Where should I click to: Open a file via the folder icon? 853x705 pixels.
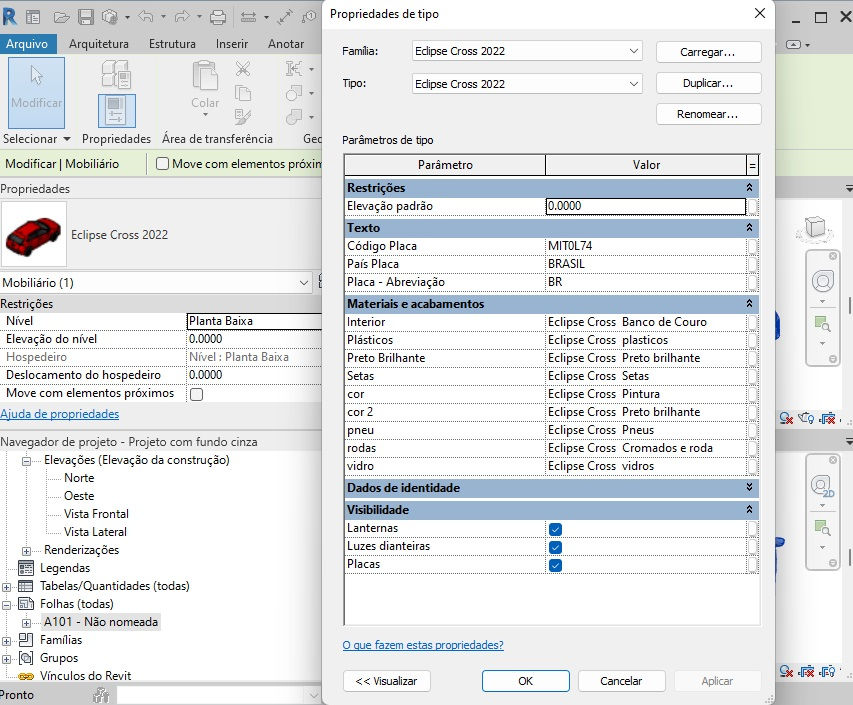pyautogui.click(x=61, y=17)
